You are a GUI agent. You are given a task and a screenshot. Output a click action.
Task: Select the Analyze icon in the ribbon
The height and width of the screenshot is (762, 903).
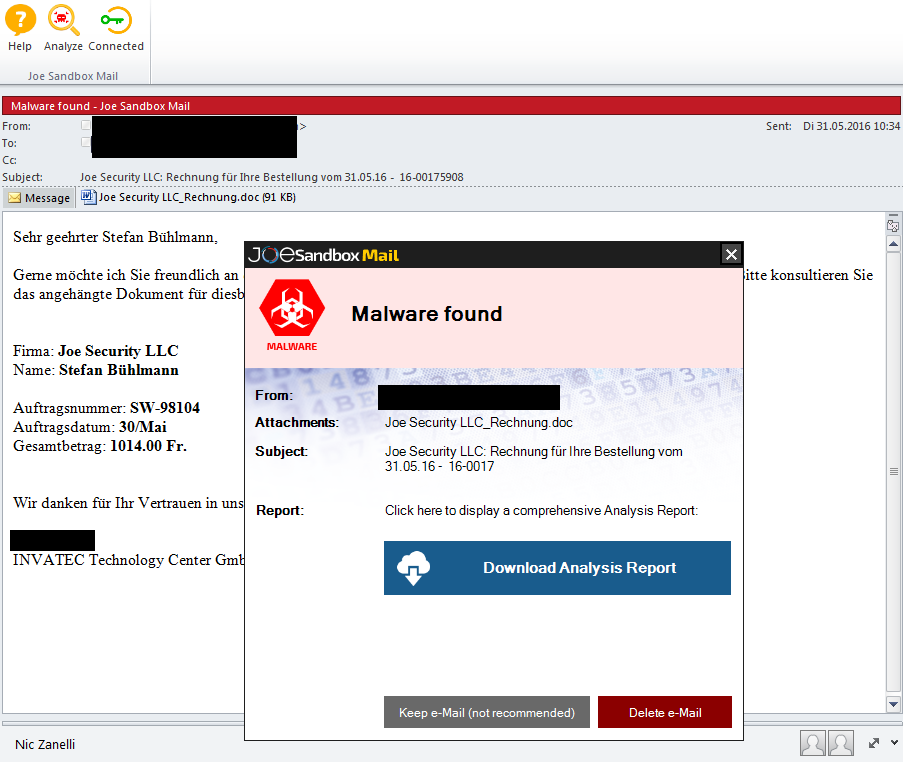coord(63,28)
